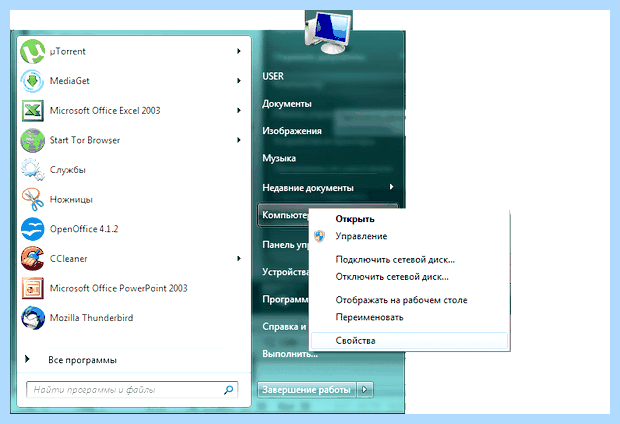Click the Mozilla Thunderbird label
The image size is (620, 424).
tap(91, 318)
